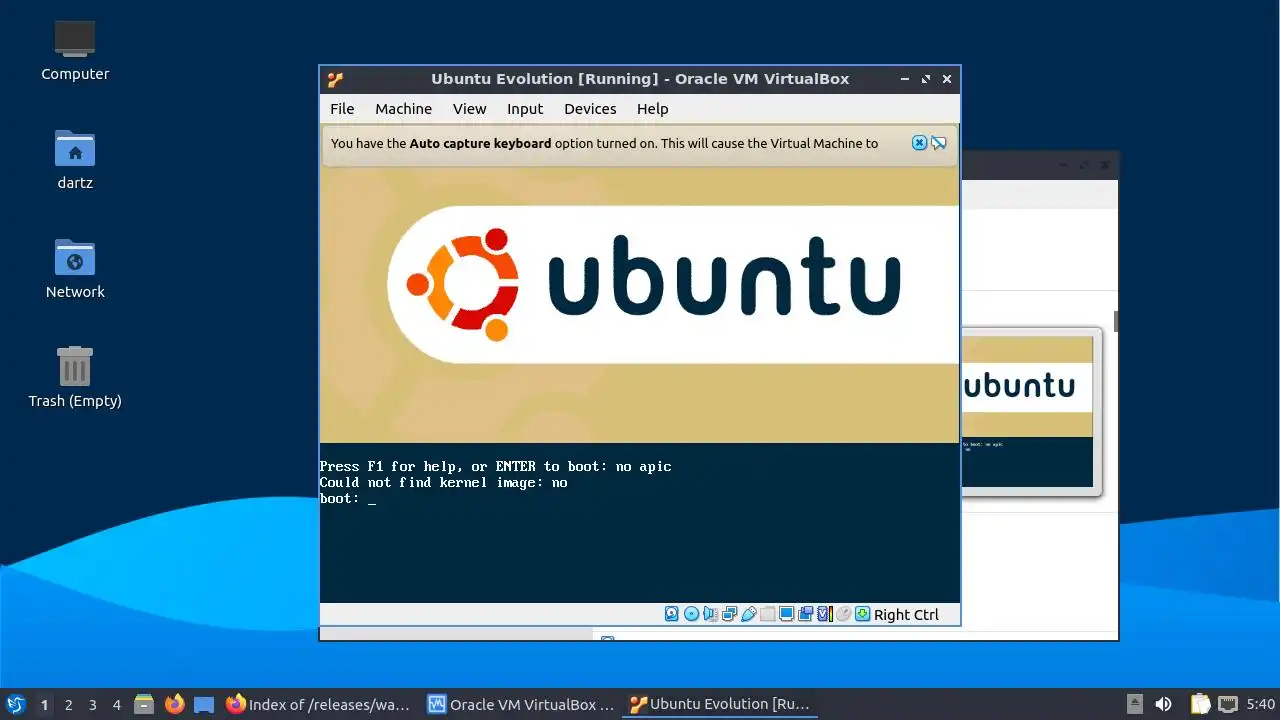This screenshot has height=720, width=1280.
Task: Open the File menu in VirtualBox VM window
Action: coord(342,109)
